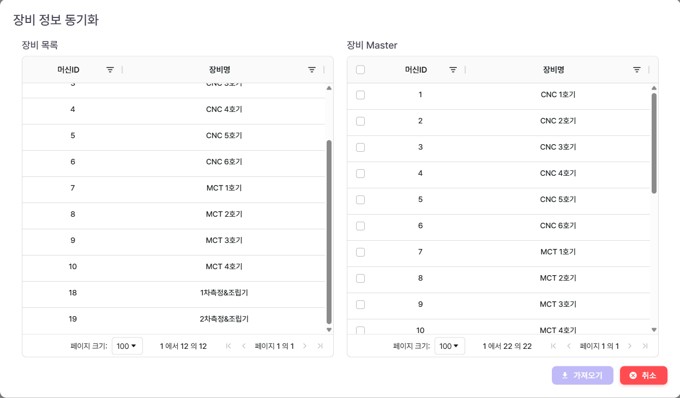Check the CNC 4호기 row in 장비 Master
This screenshot has width=680, height=398.
coord(360,173)
